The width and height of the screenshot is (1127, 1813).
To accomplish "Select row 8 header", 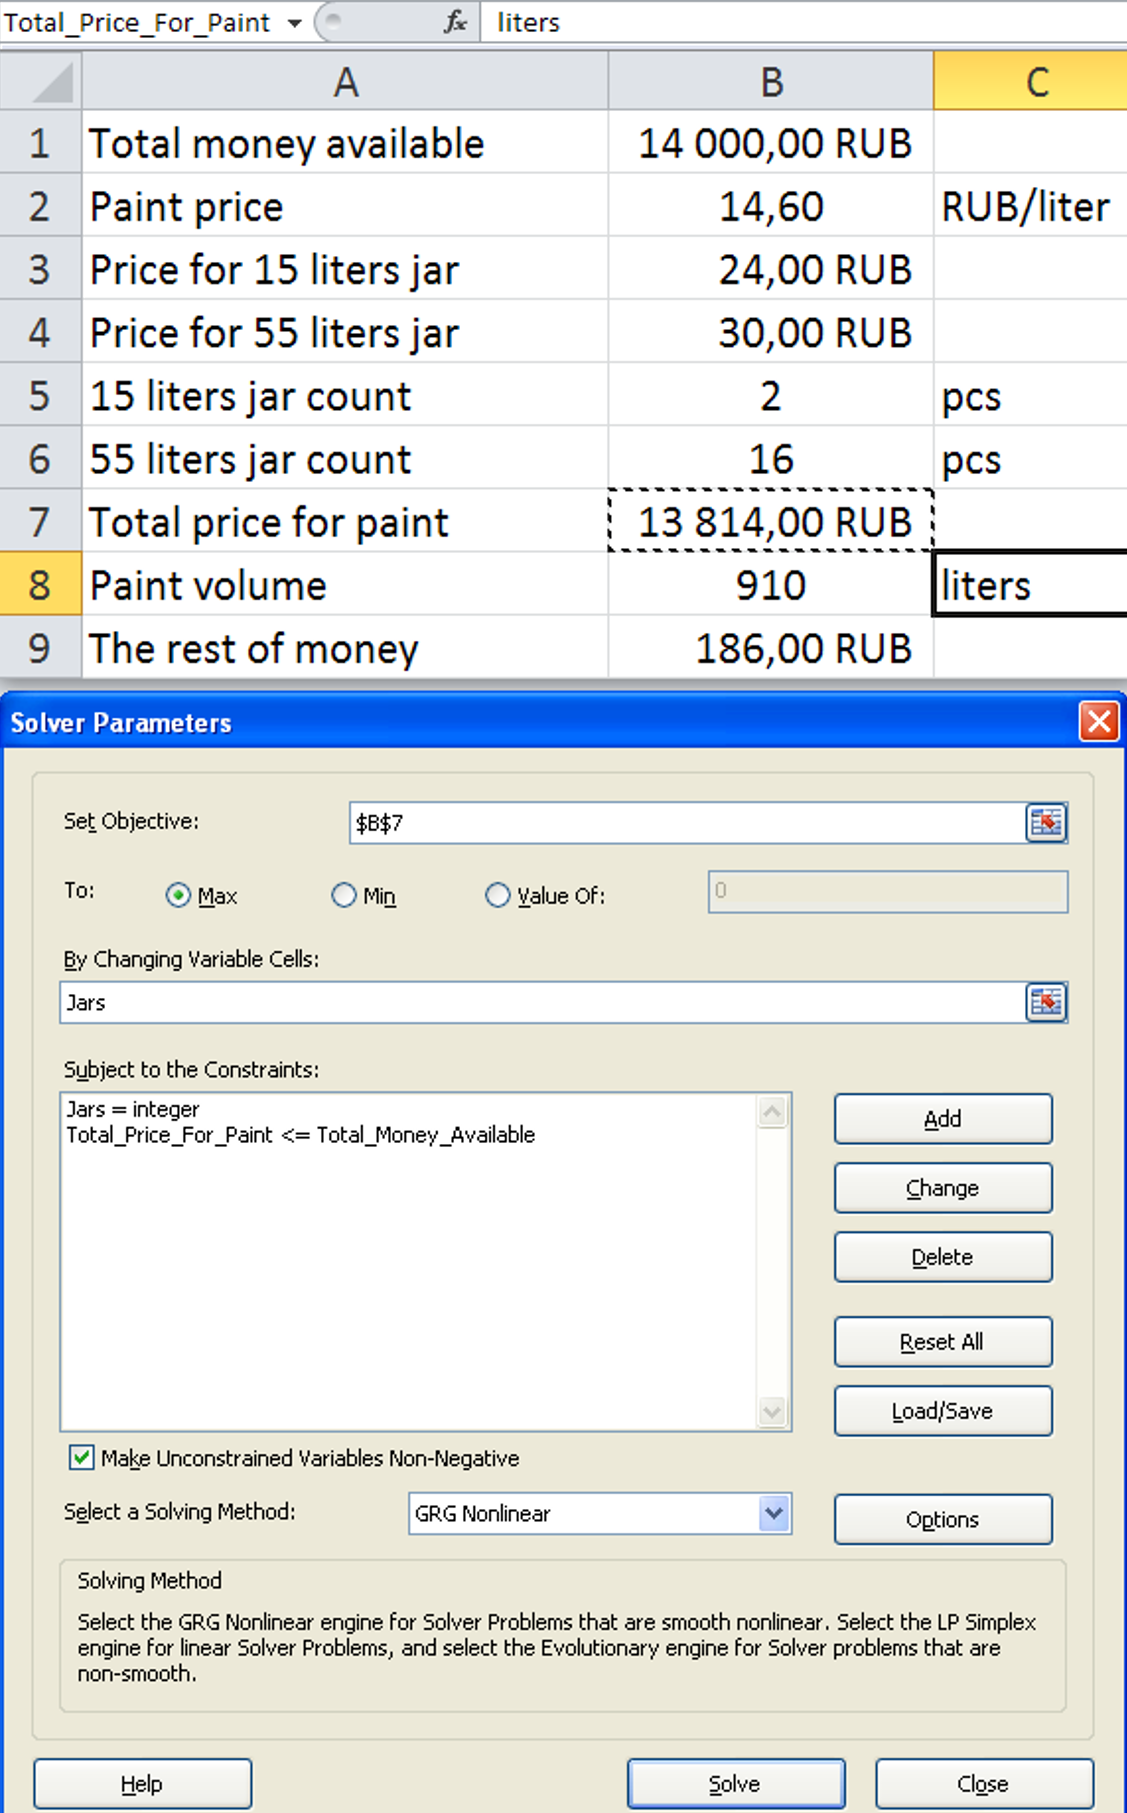I will tap(40, 584).
